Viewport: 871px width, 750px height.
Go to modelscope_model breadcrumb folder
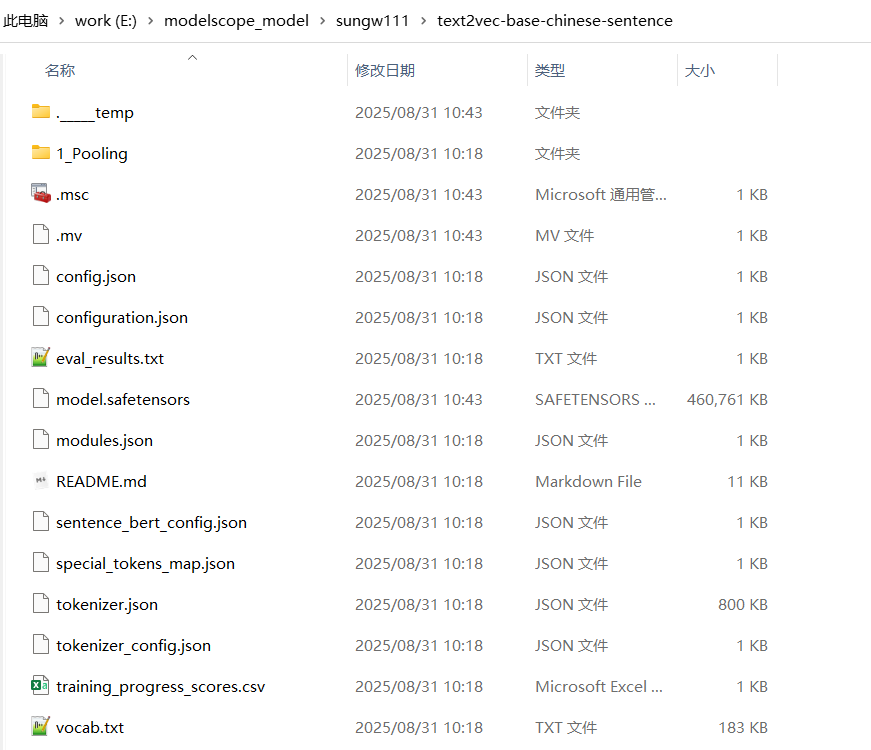[x=236, y=21]
